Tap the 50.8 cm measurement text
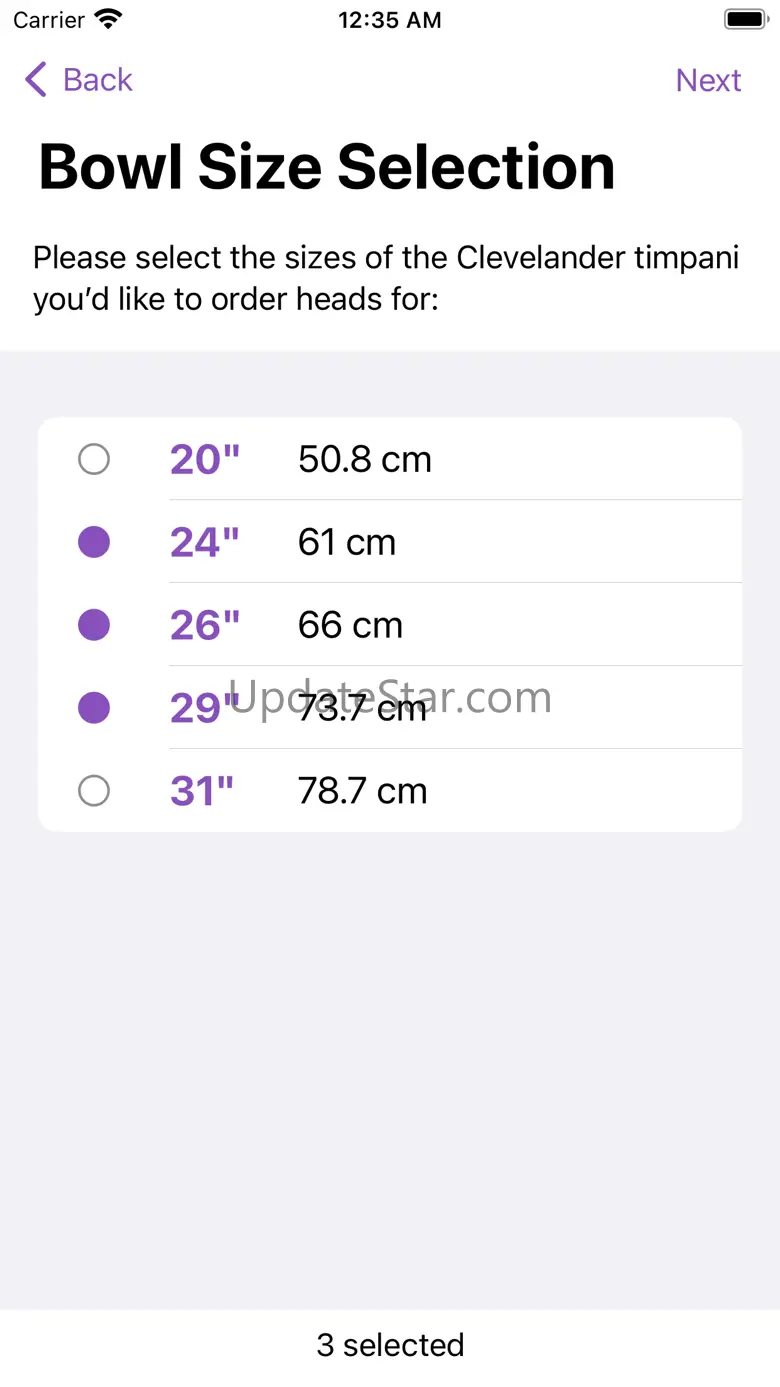Image resolution: width=780 pixels, height=1387 pixels. click(365, 460)
